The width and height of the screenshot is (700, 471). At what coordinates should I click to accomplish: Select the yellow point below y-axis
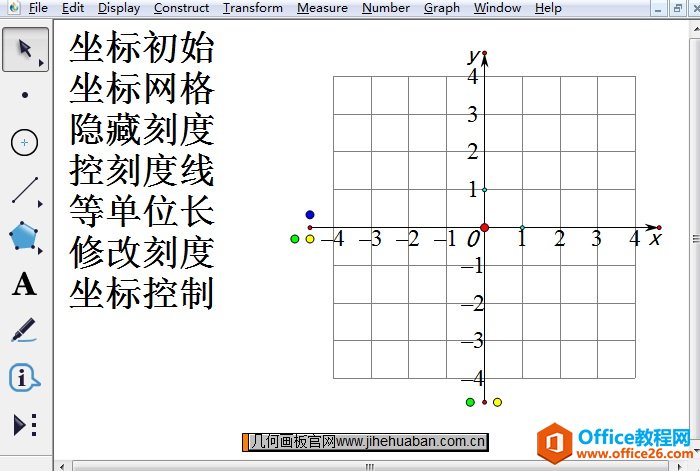[x=497, y=402]
